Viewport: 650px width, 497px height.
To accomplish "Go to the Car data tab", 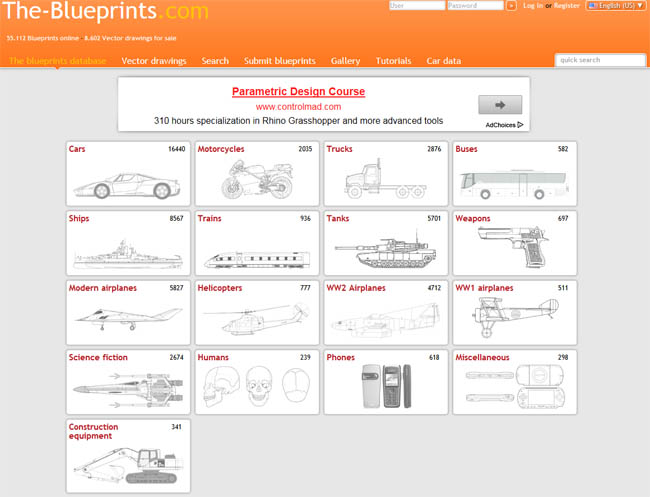I will pyautogui.click(x=444, y=61).
